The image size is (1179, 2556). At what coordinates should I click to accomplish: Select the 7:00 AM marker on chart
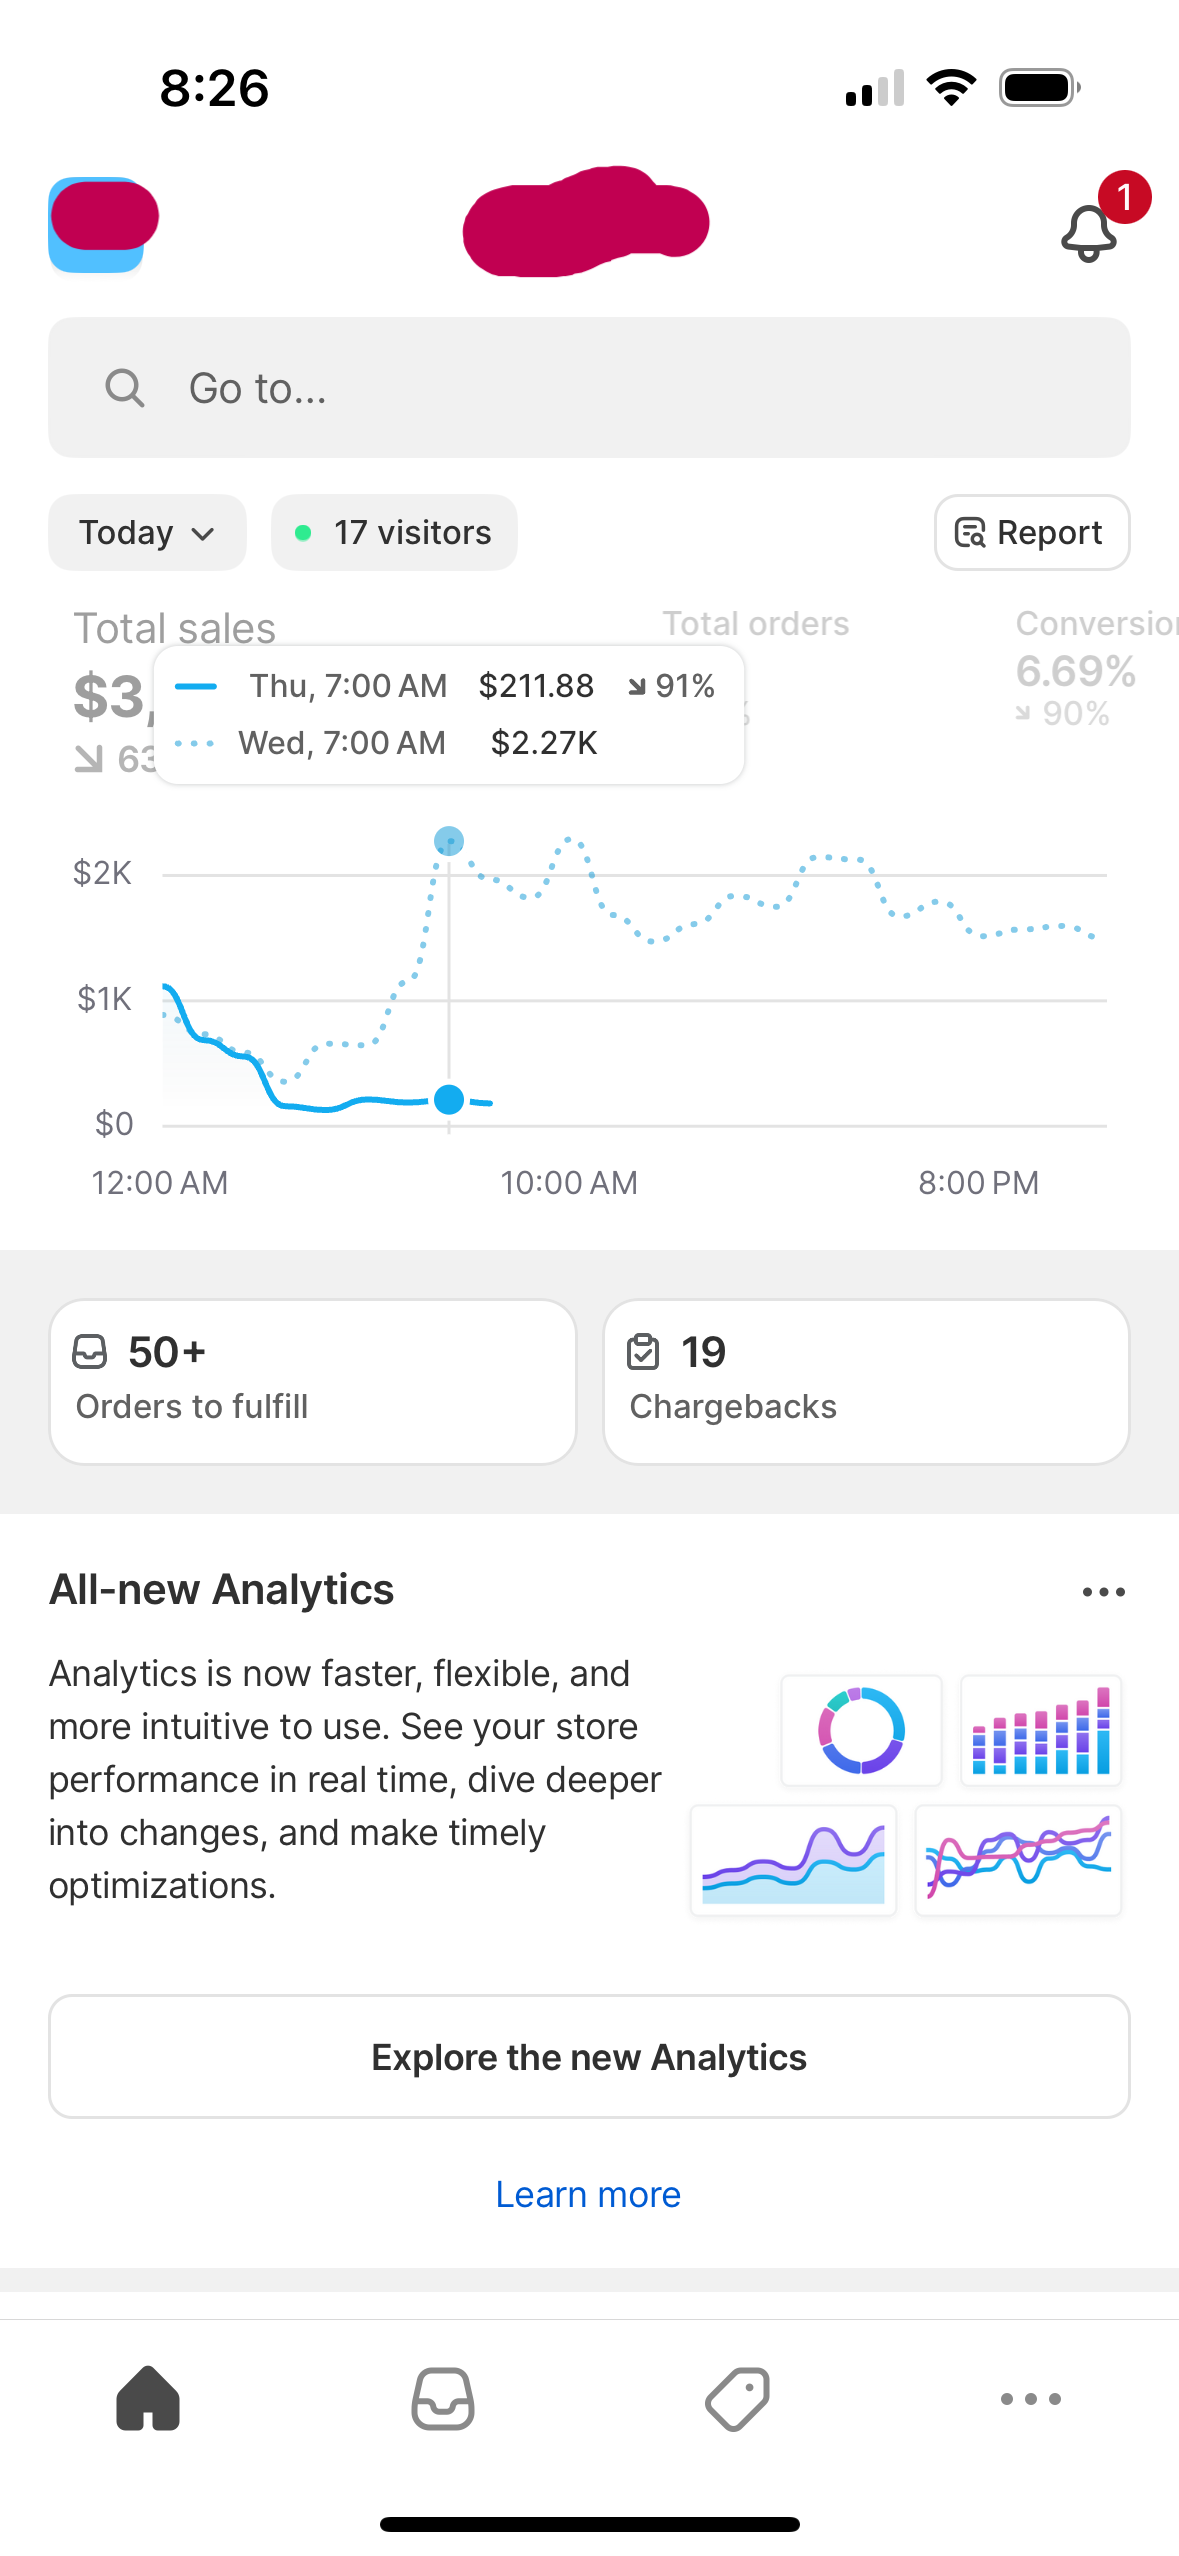pos(449,1099)
